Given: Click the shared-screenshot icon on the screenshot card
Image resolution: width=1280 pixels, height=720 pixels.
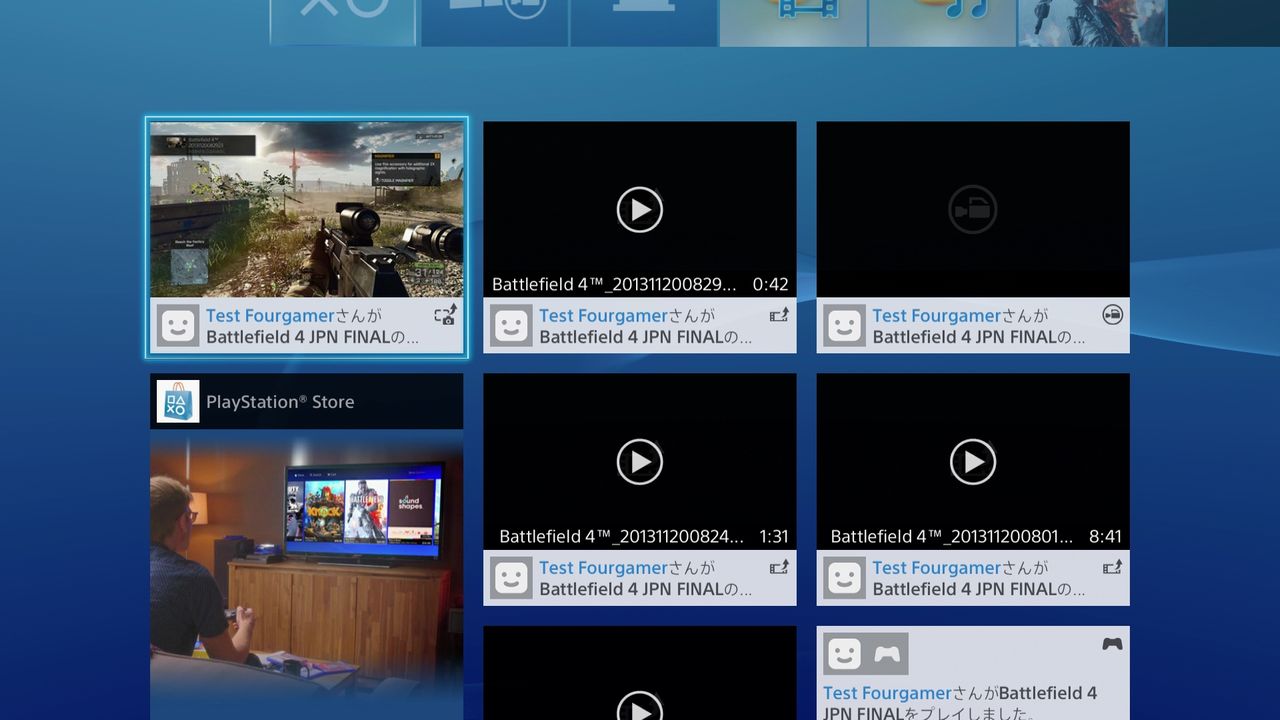Looking at the screenshot, I should pos(445,316).
